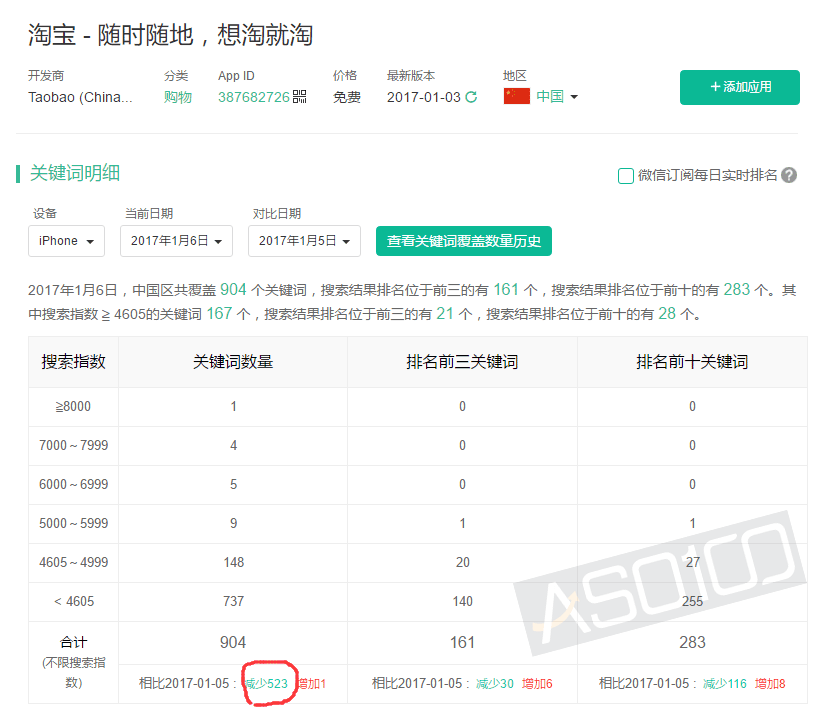
Task: Select the 4605～4999 row label
Action: point(74,562)
